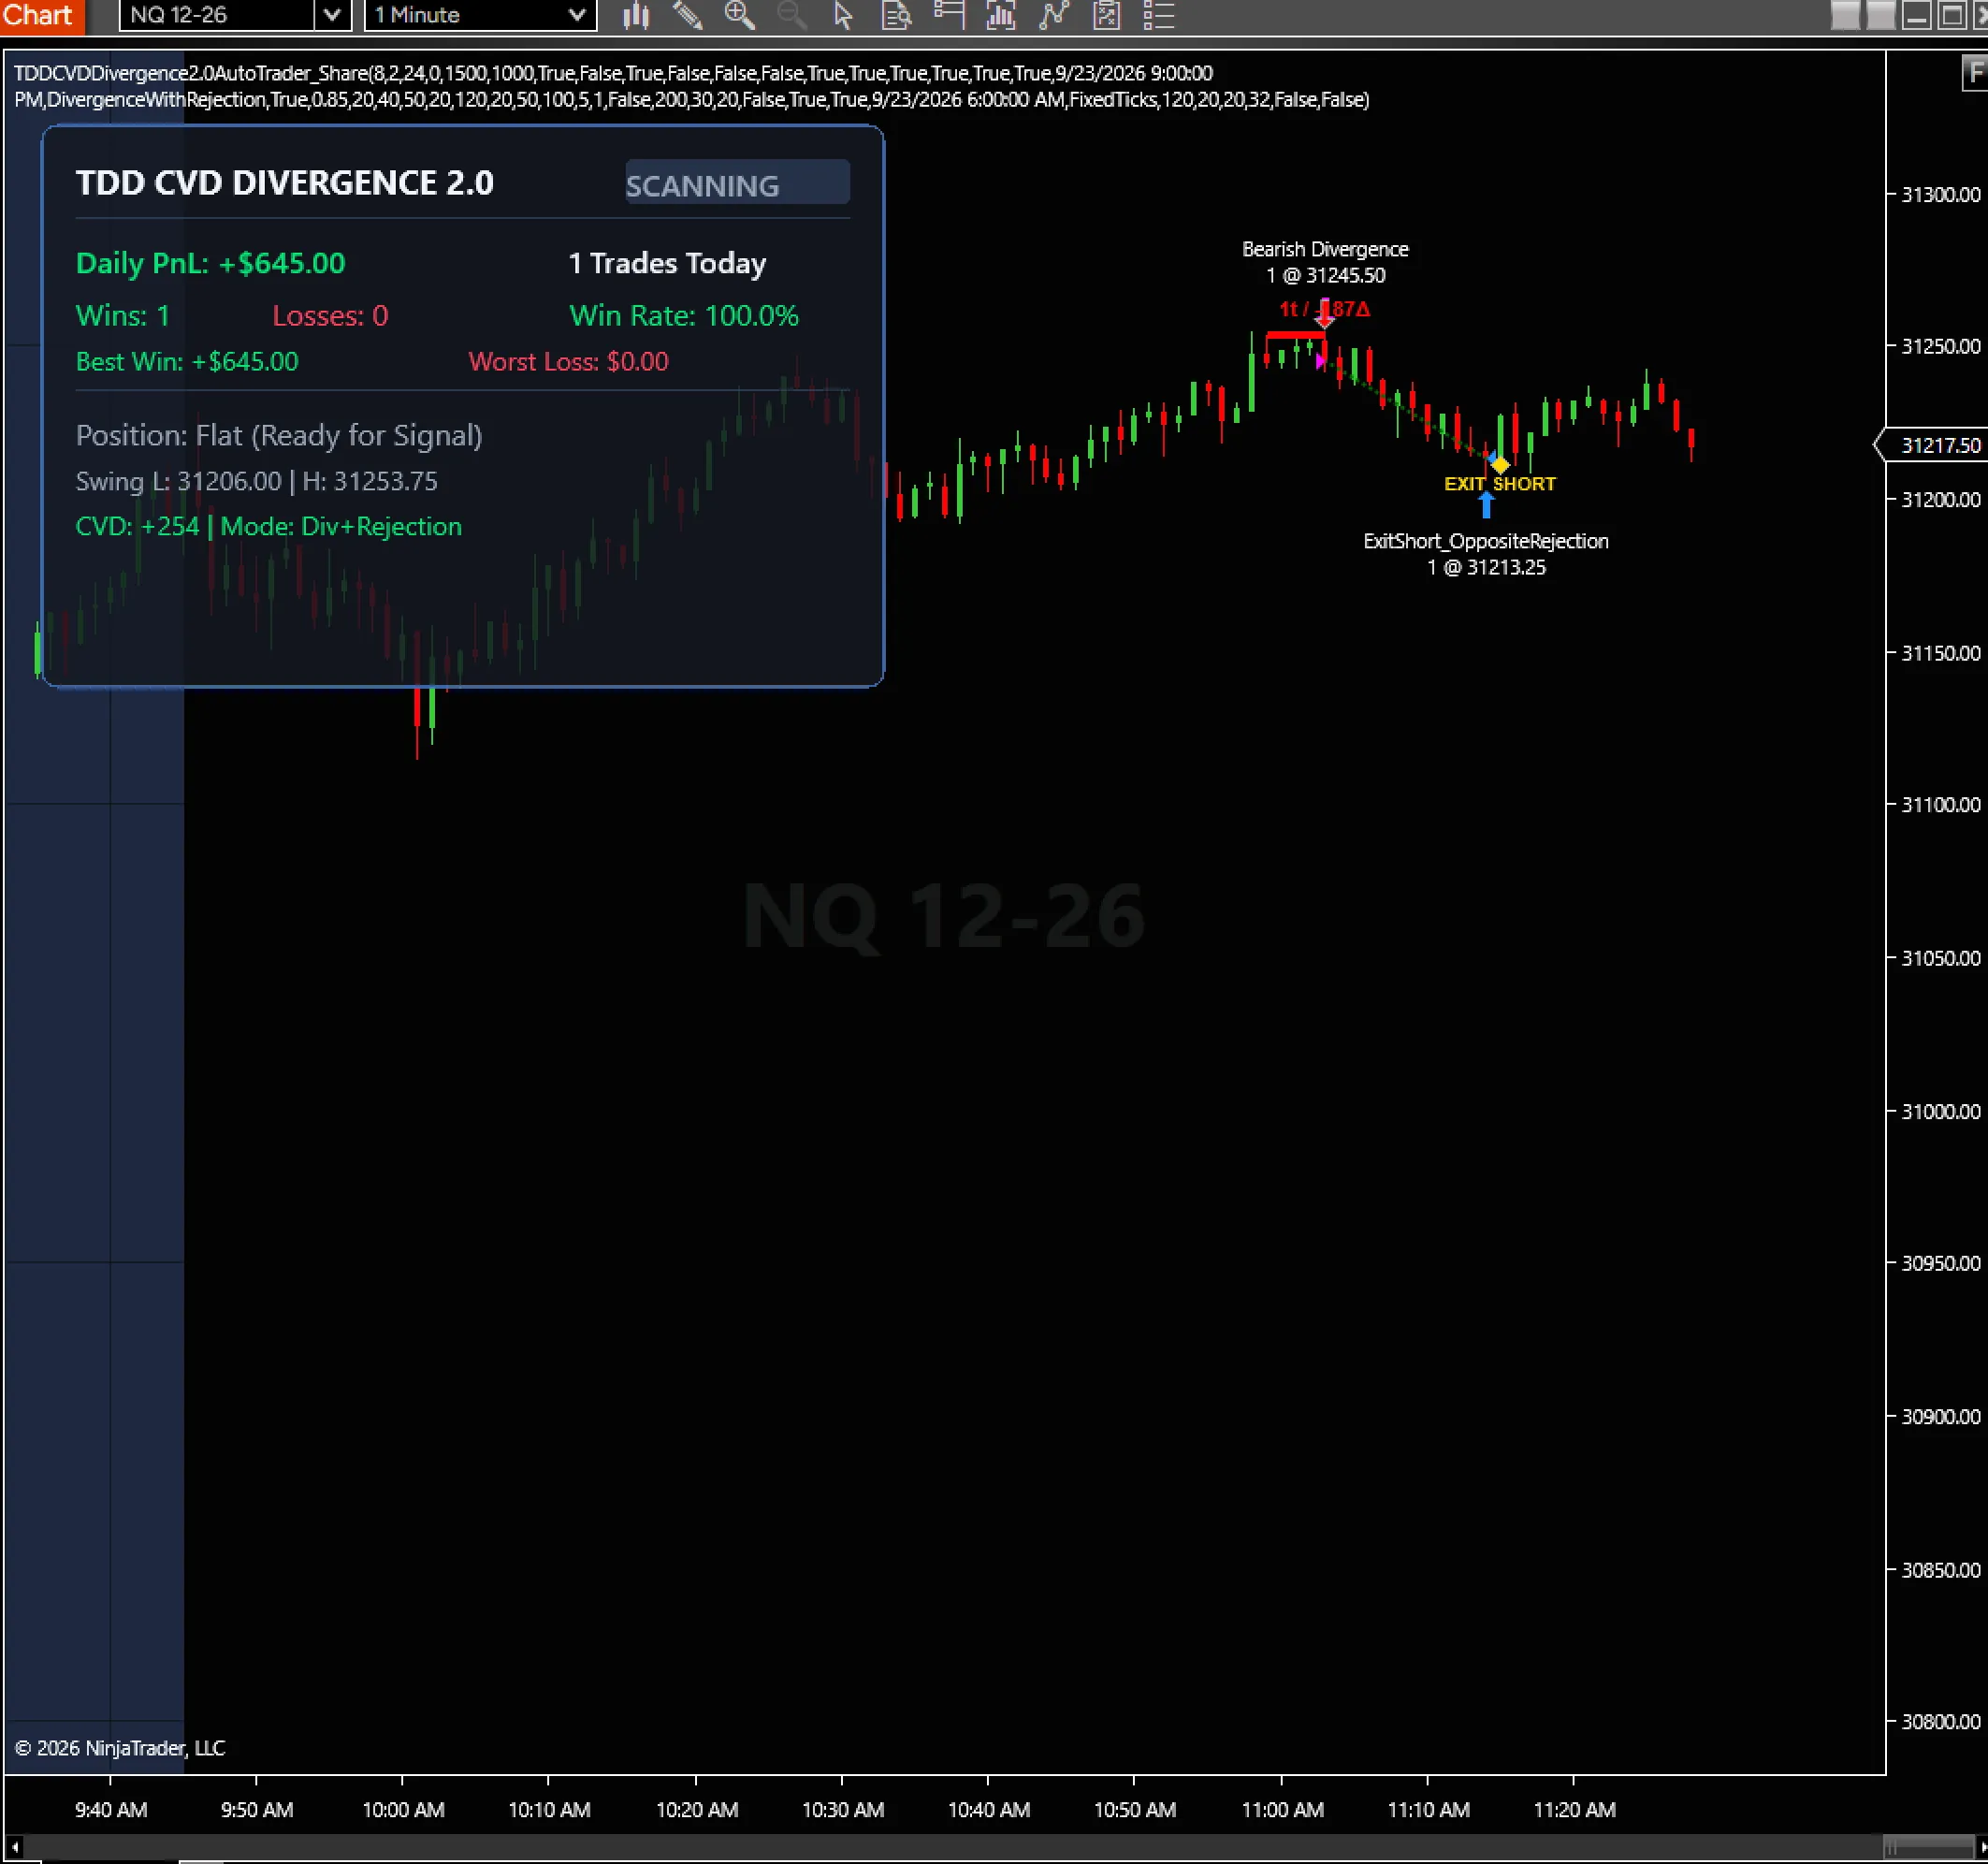The width and height of the screenshot is (1988, 1864).
Task: Click the horizontal scrollbar thumb at bottom
Action: (1927, 1846)
